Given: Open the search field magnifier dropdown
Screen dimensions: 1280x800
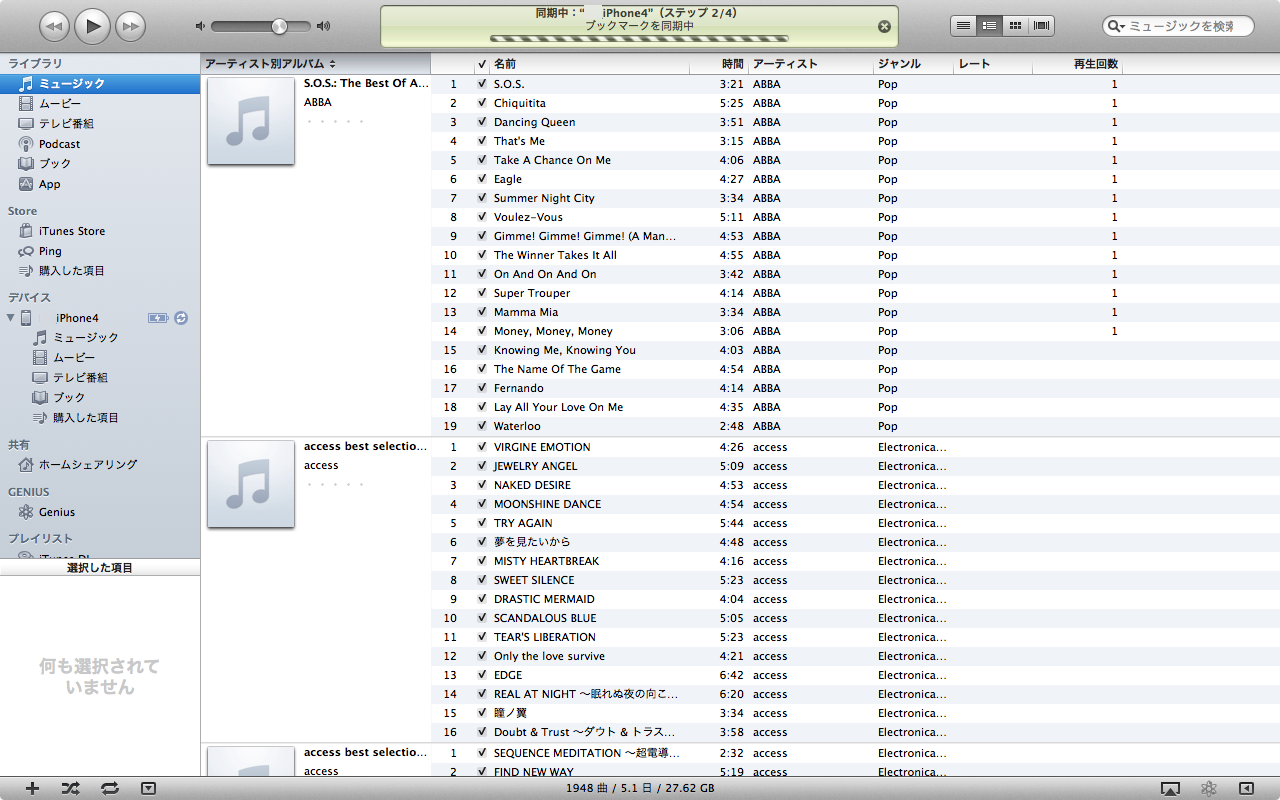Looking at the screenshot, I should click(1118, 26).
